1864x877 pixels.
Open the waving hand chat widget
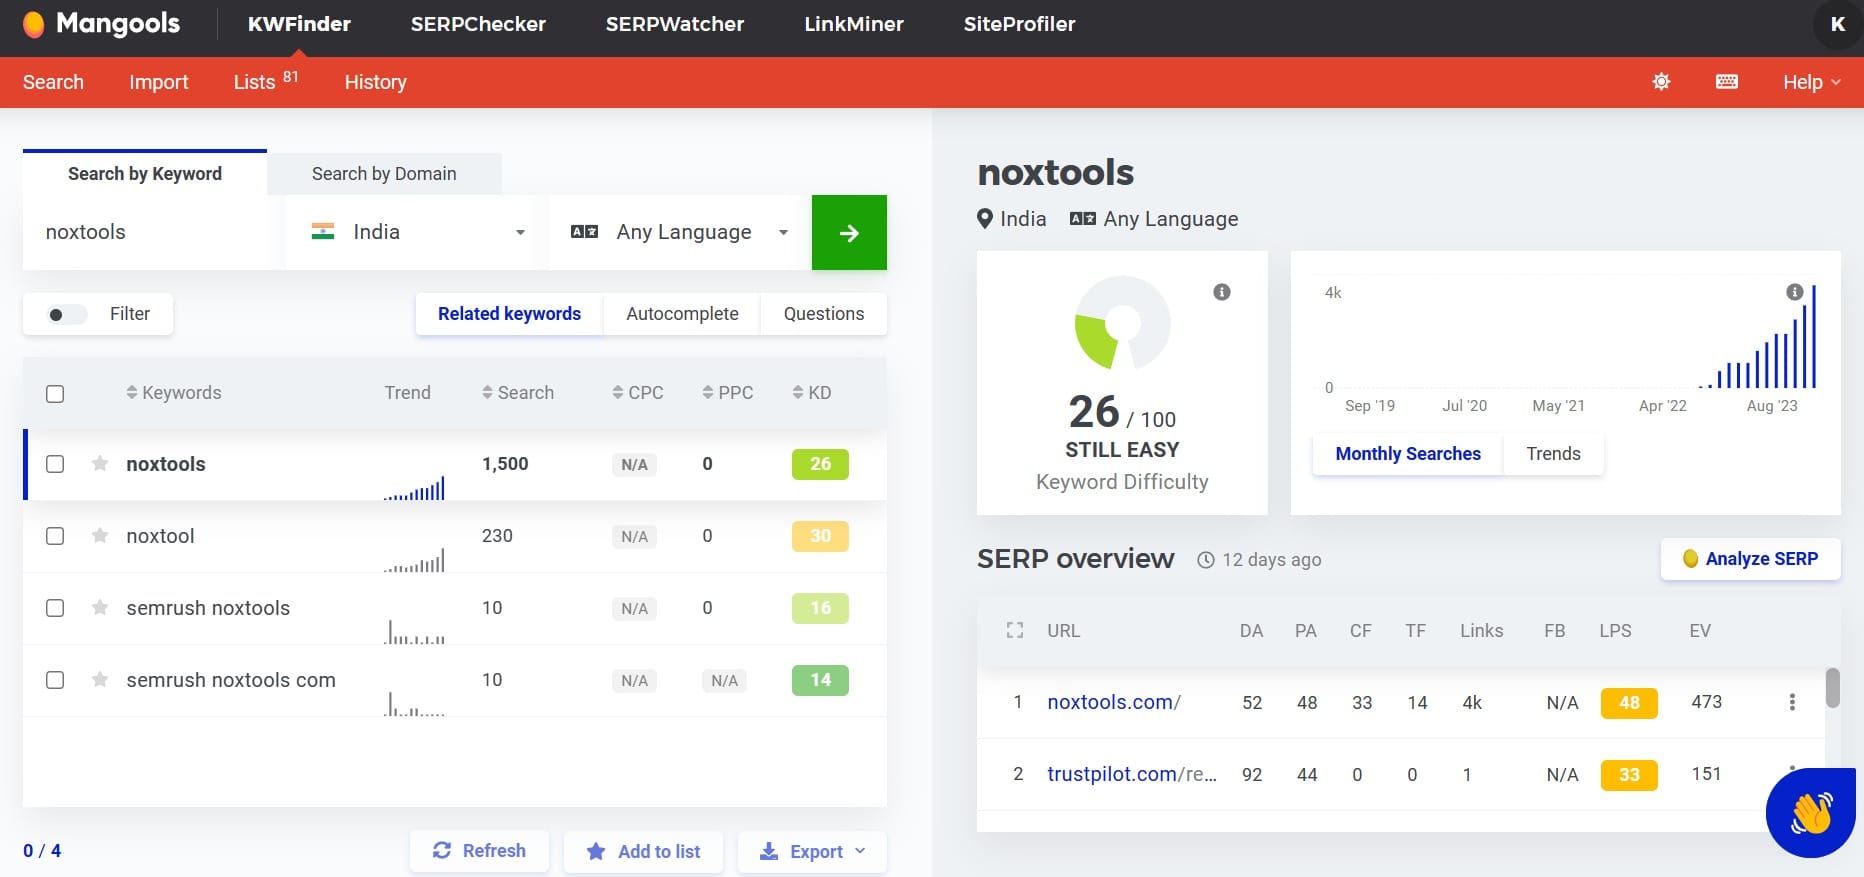click(1810, 812)
